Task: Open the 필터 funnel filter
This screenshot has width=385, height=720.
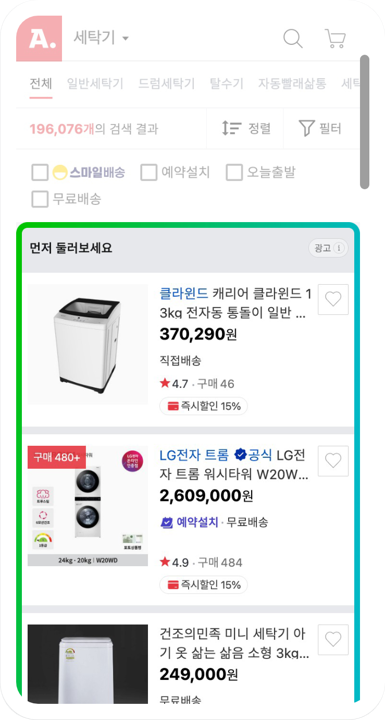Action: click(x=320, y=128)
